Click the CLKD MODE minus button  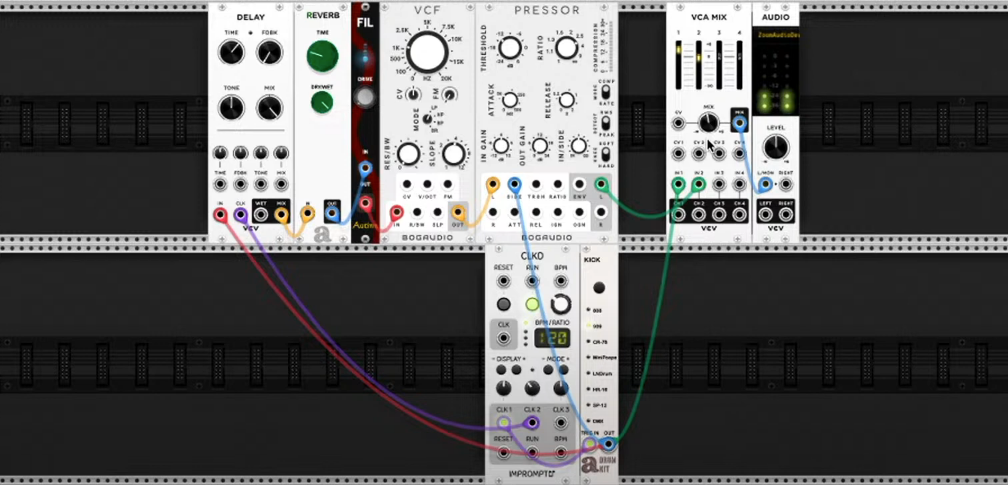pyautogui.click(x=548, y=369)
